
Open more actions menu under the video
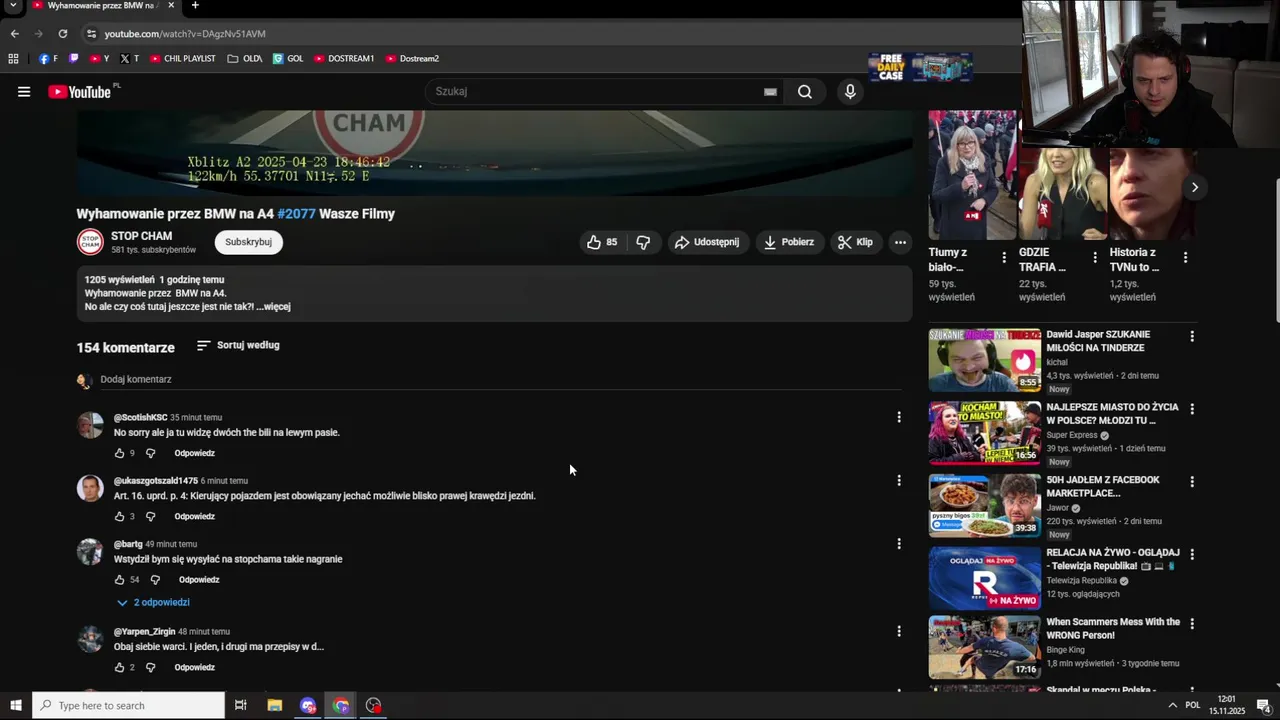pos(900,242)
